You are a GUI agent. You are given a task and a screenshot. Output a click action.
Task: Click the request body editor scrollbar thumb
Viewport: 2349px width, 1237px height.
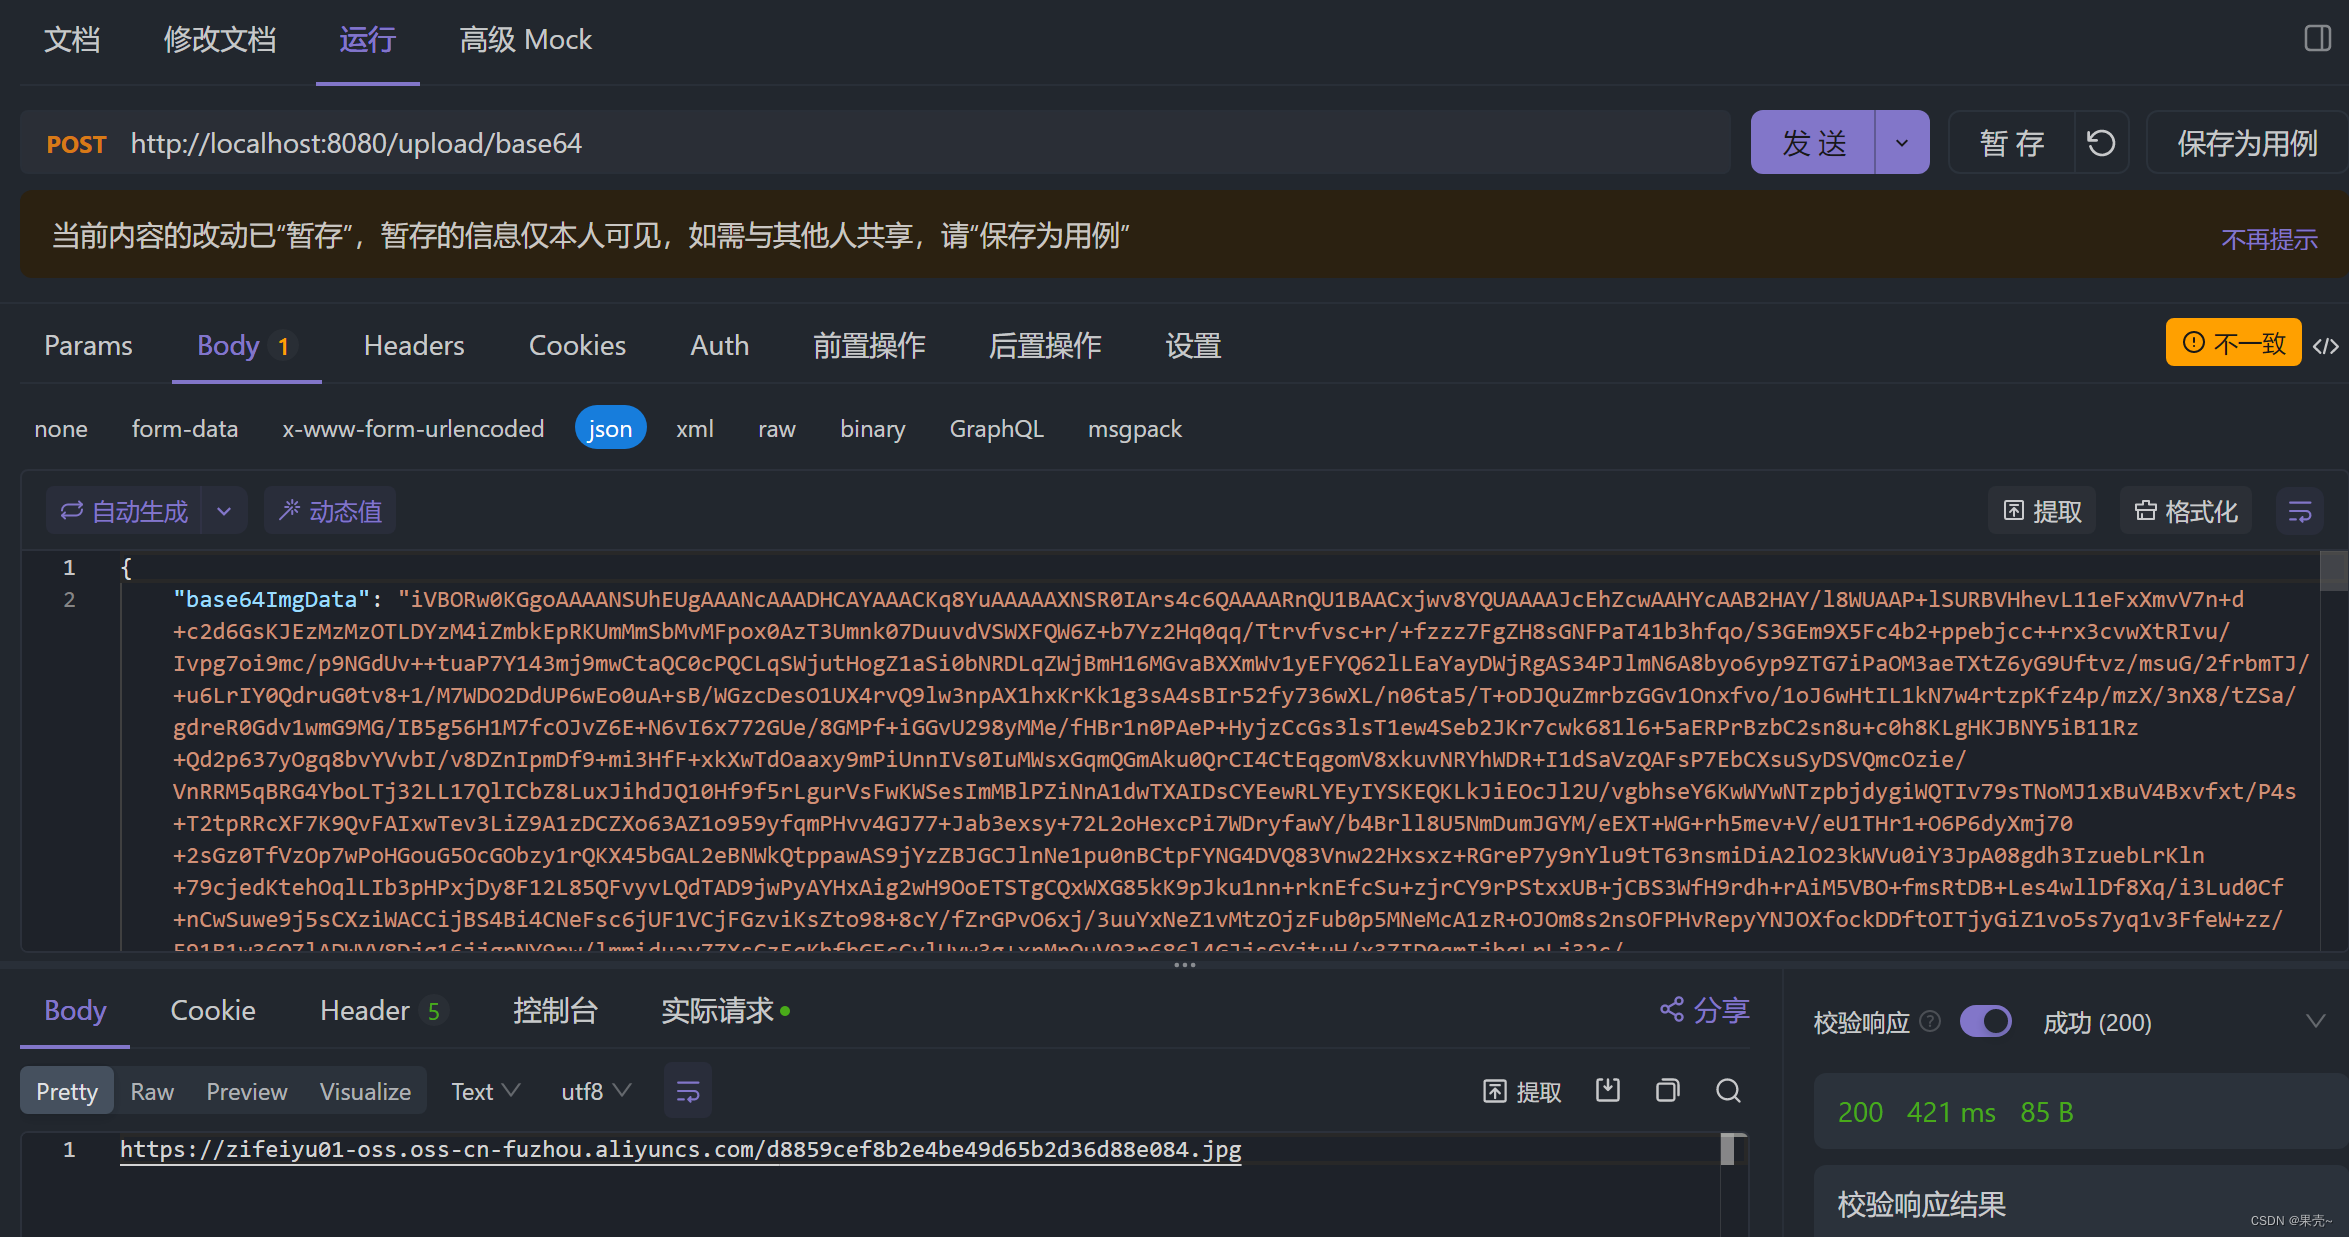click(x=2334, y=571)
